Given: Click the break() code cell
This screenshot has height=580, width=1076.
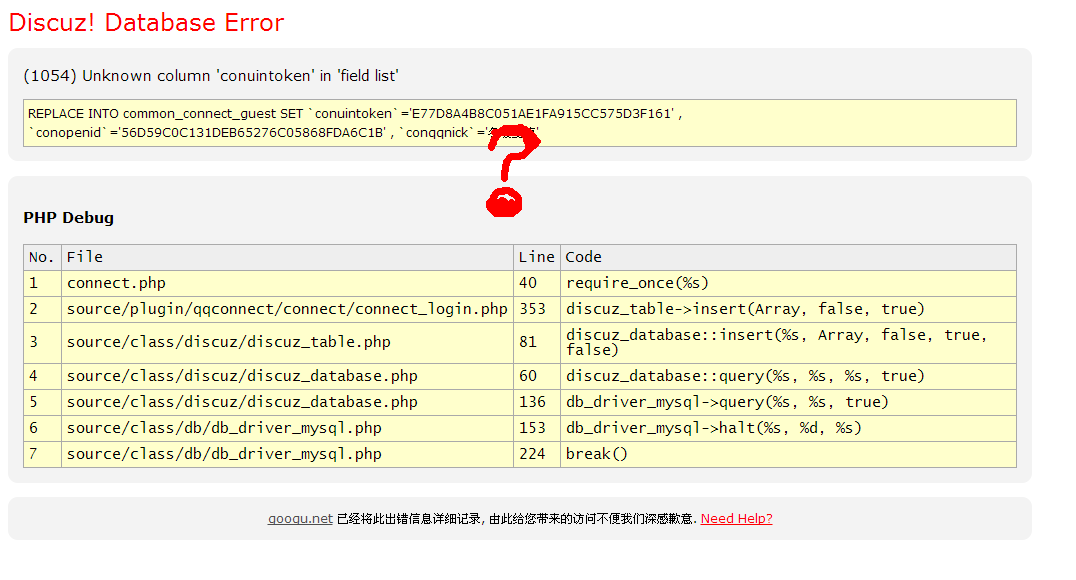Looking at the screenshot, I should pyautogui.click(x=788, y=454).
